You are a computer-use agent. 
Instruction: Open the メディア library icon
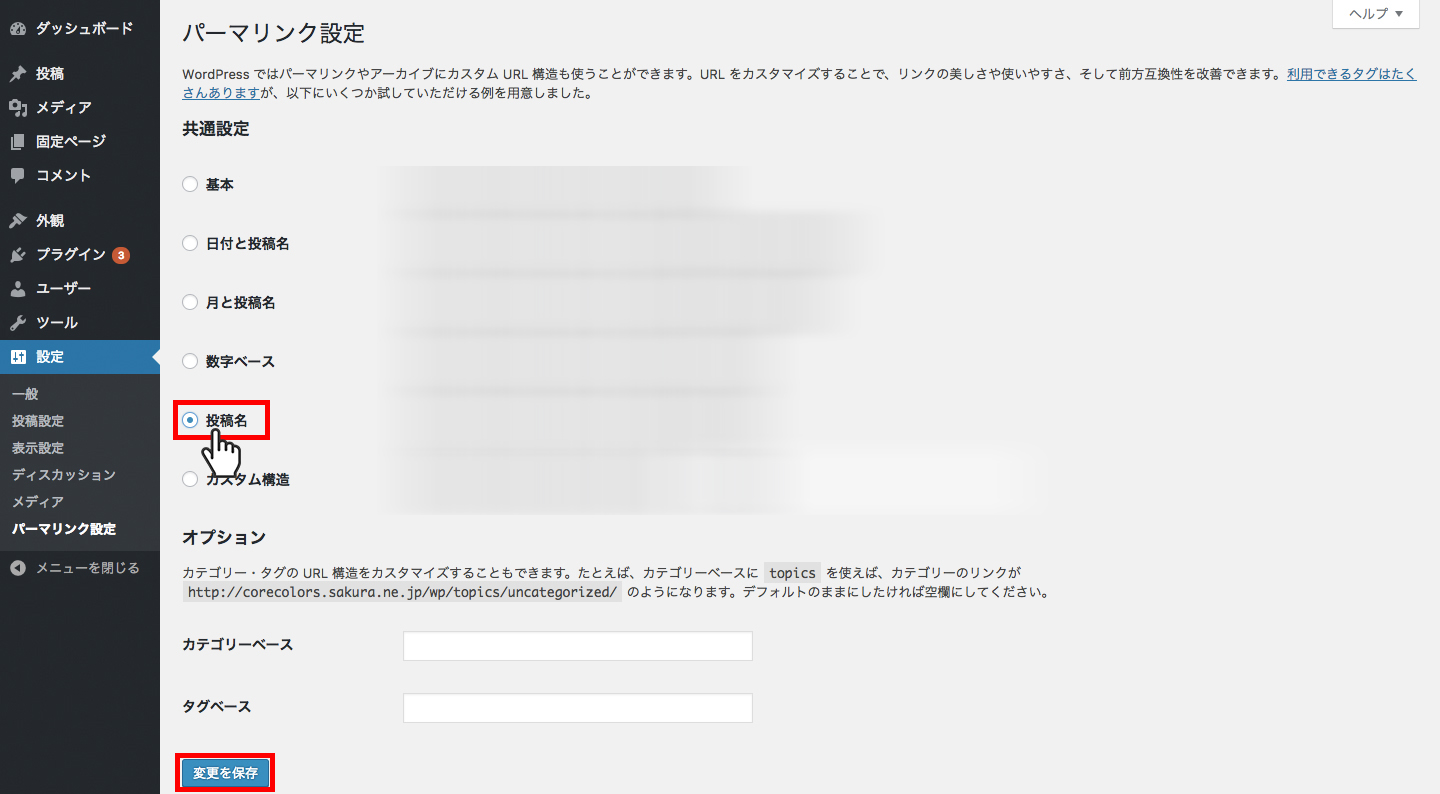pyautogui.click(x=18, y=108)
